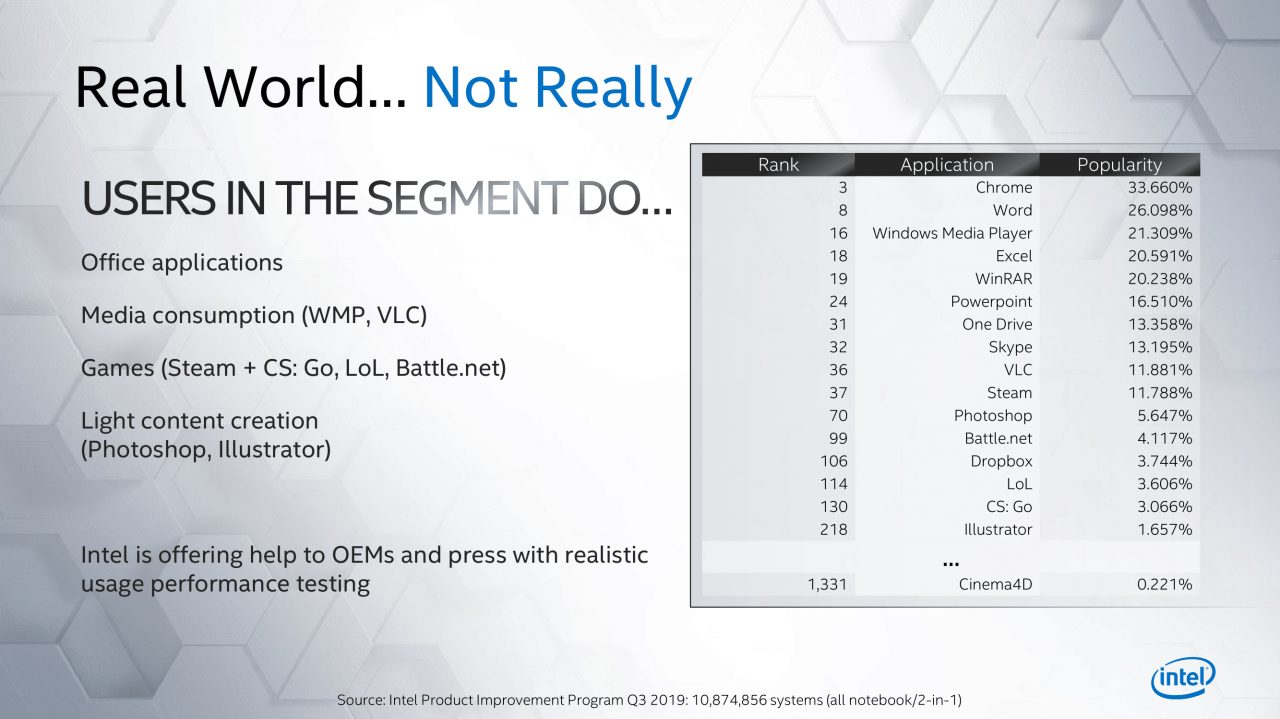
Task: Click the Cinema4D row at table bottom
Action: pos(950,584)
